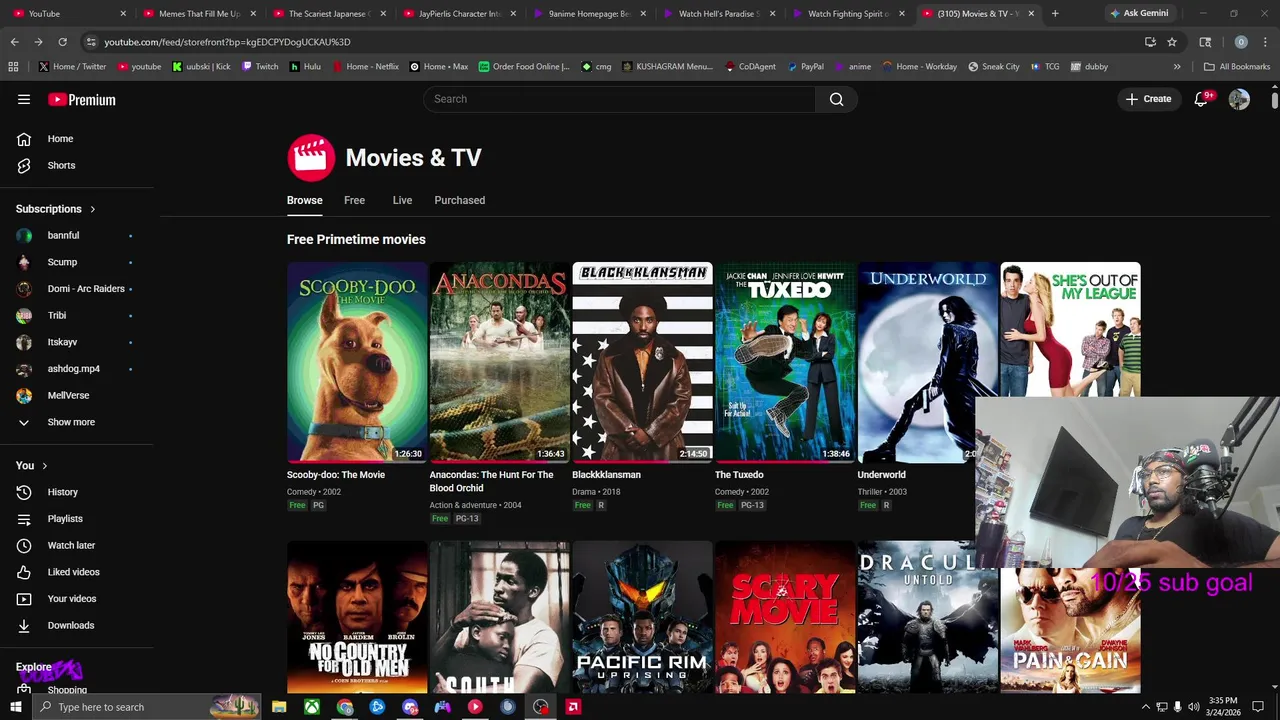Switch to the Purchased tab
This screenshot has width=1280, height=720.
coord(460,200)
